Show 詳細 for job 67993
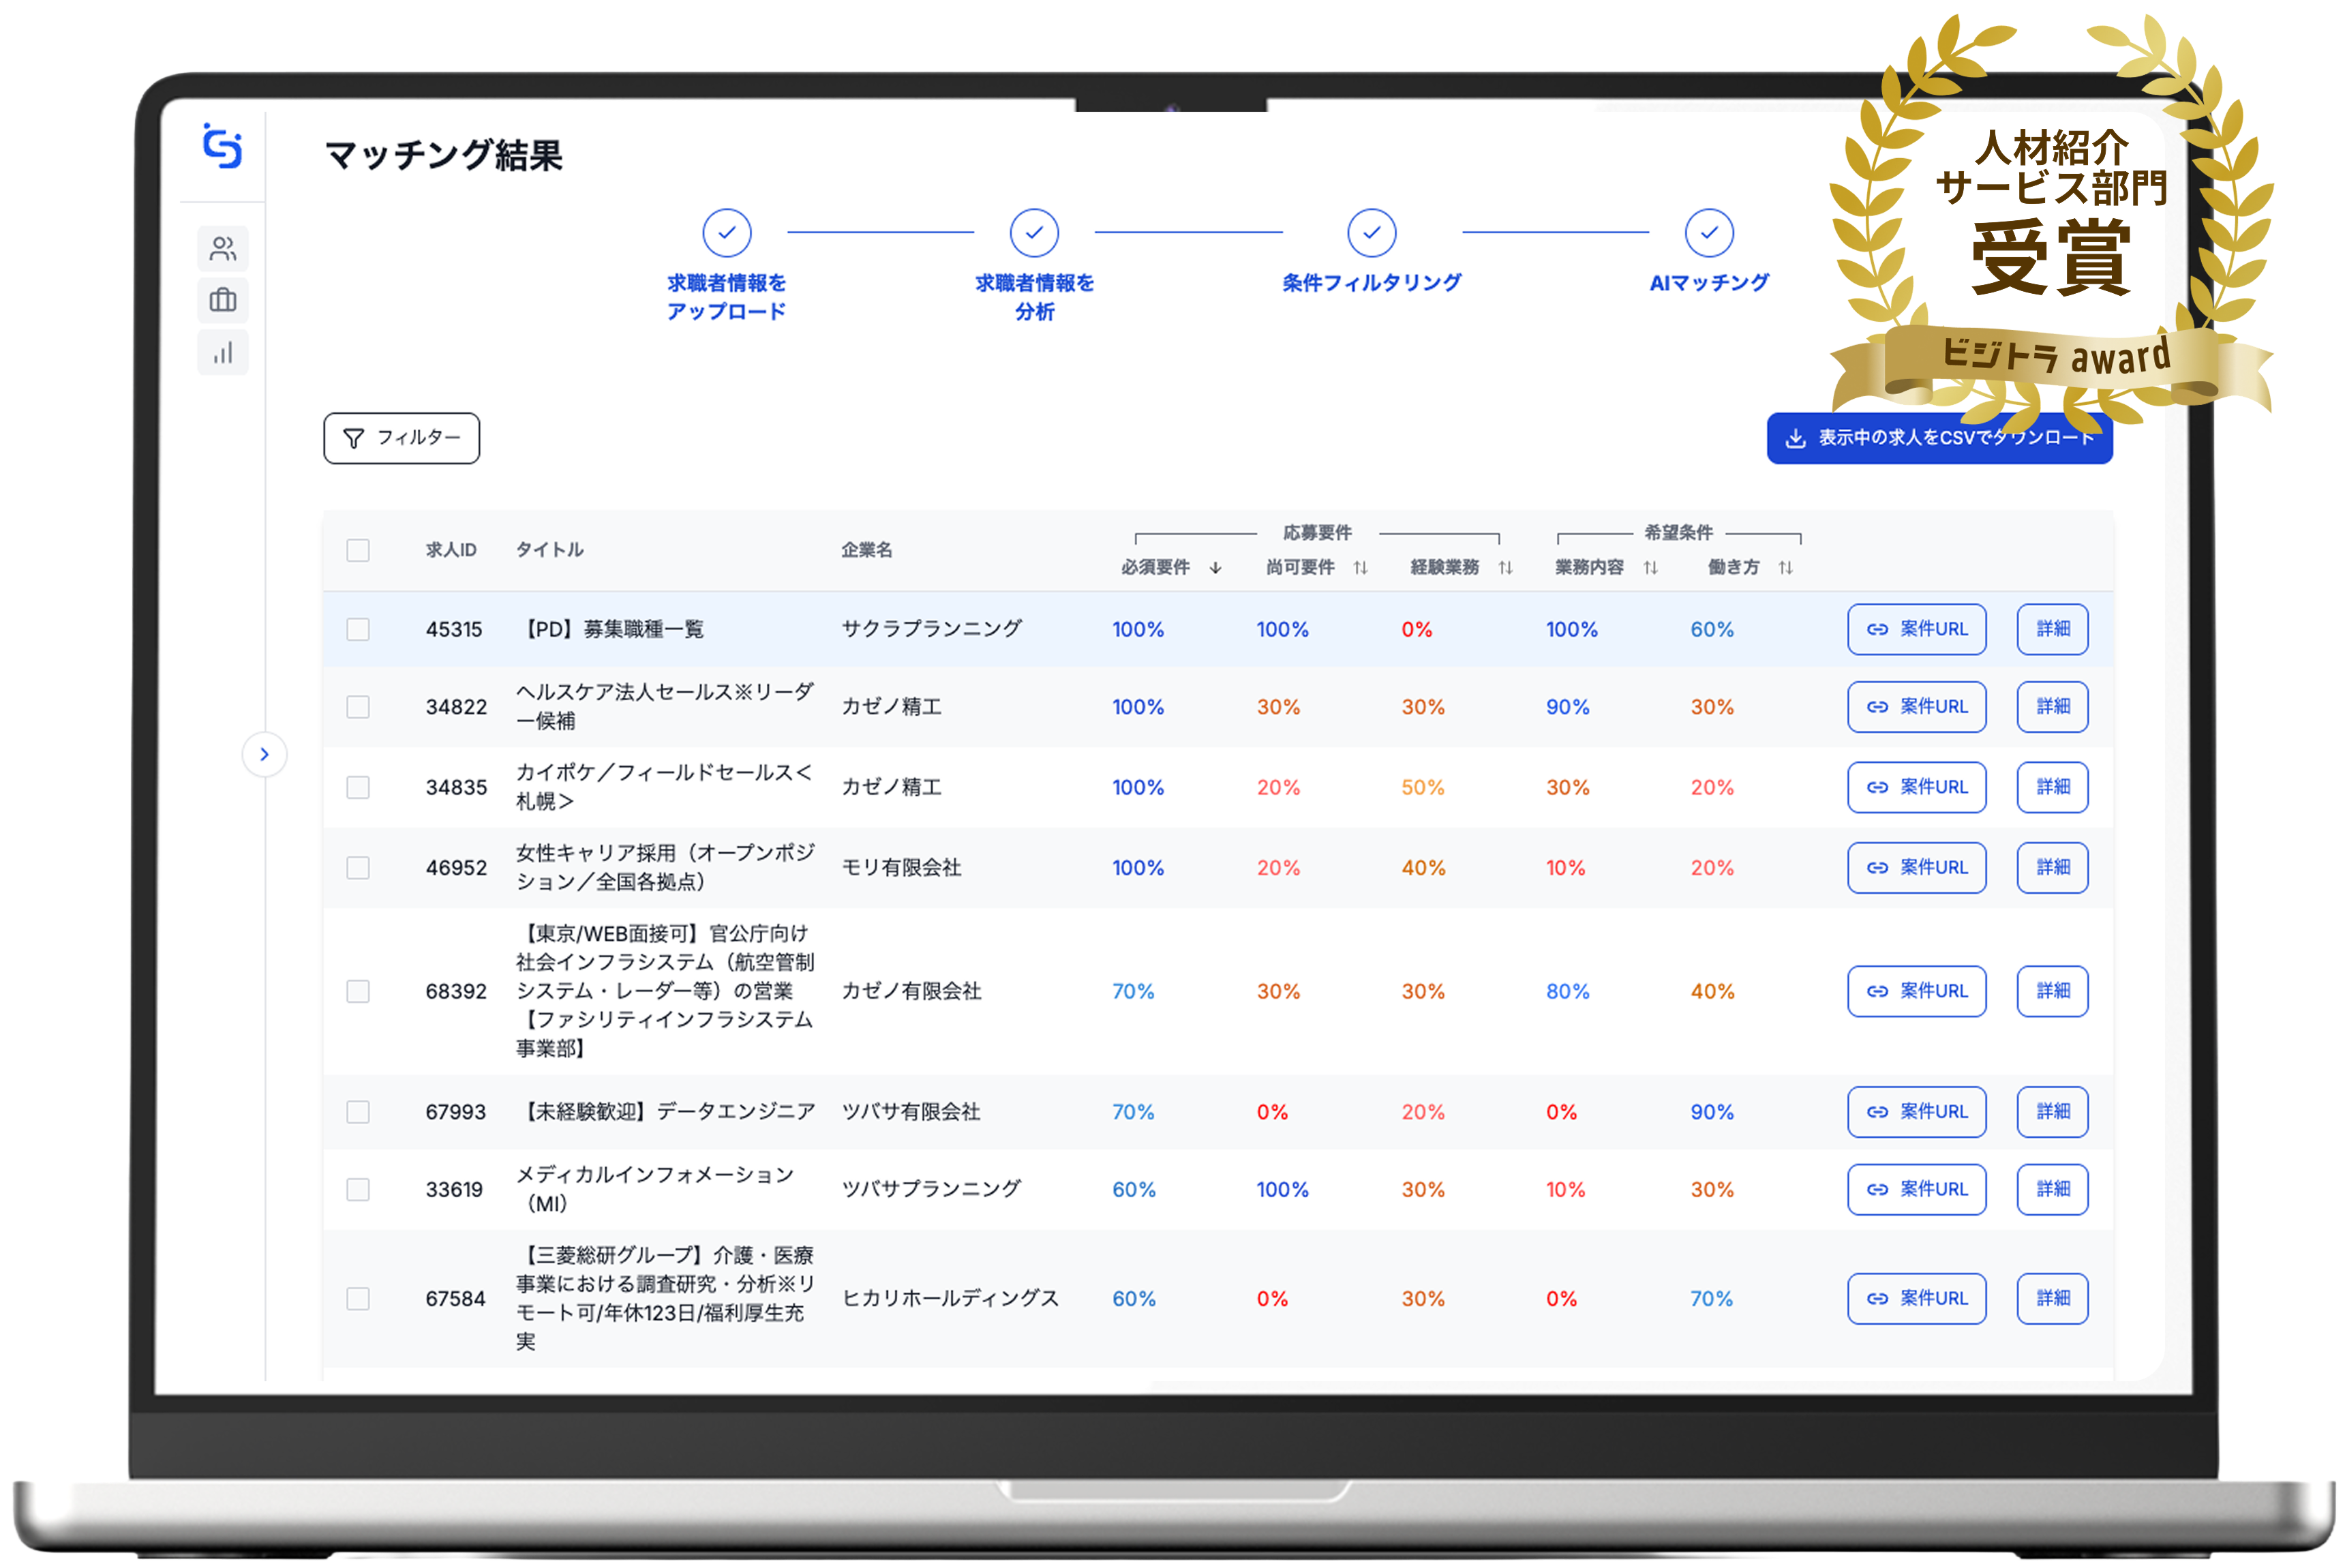Viewport: 2345px width, 1568px height. point(2052,1112)
